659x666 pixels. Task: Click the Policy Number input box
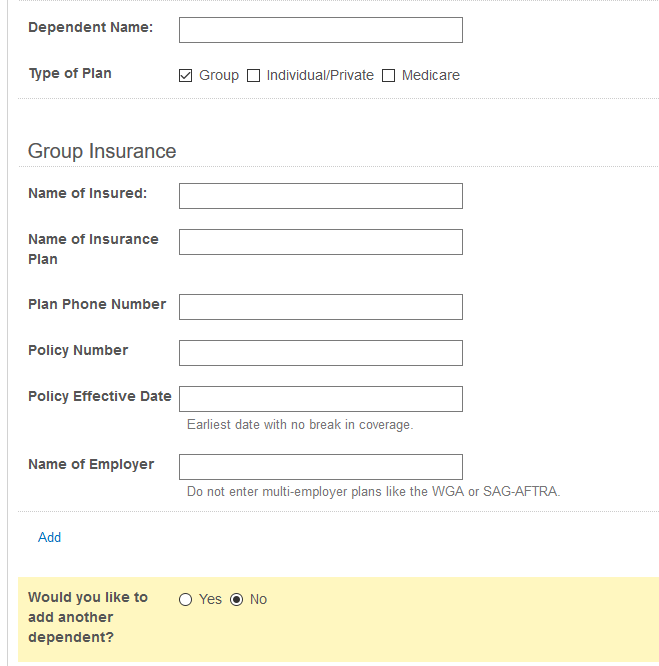pyautogui.click(x=320, y=353)
